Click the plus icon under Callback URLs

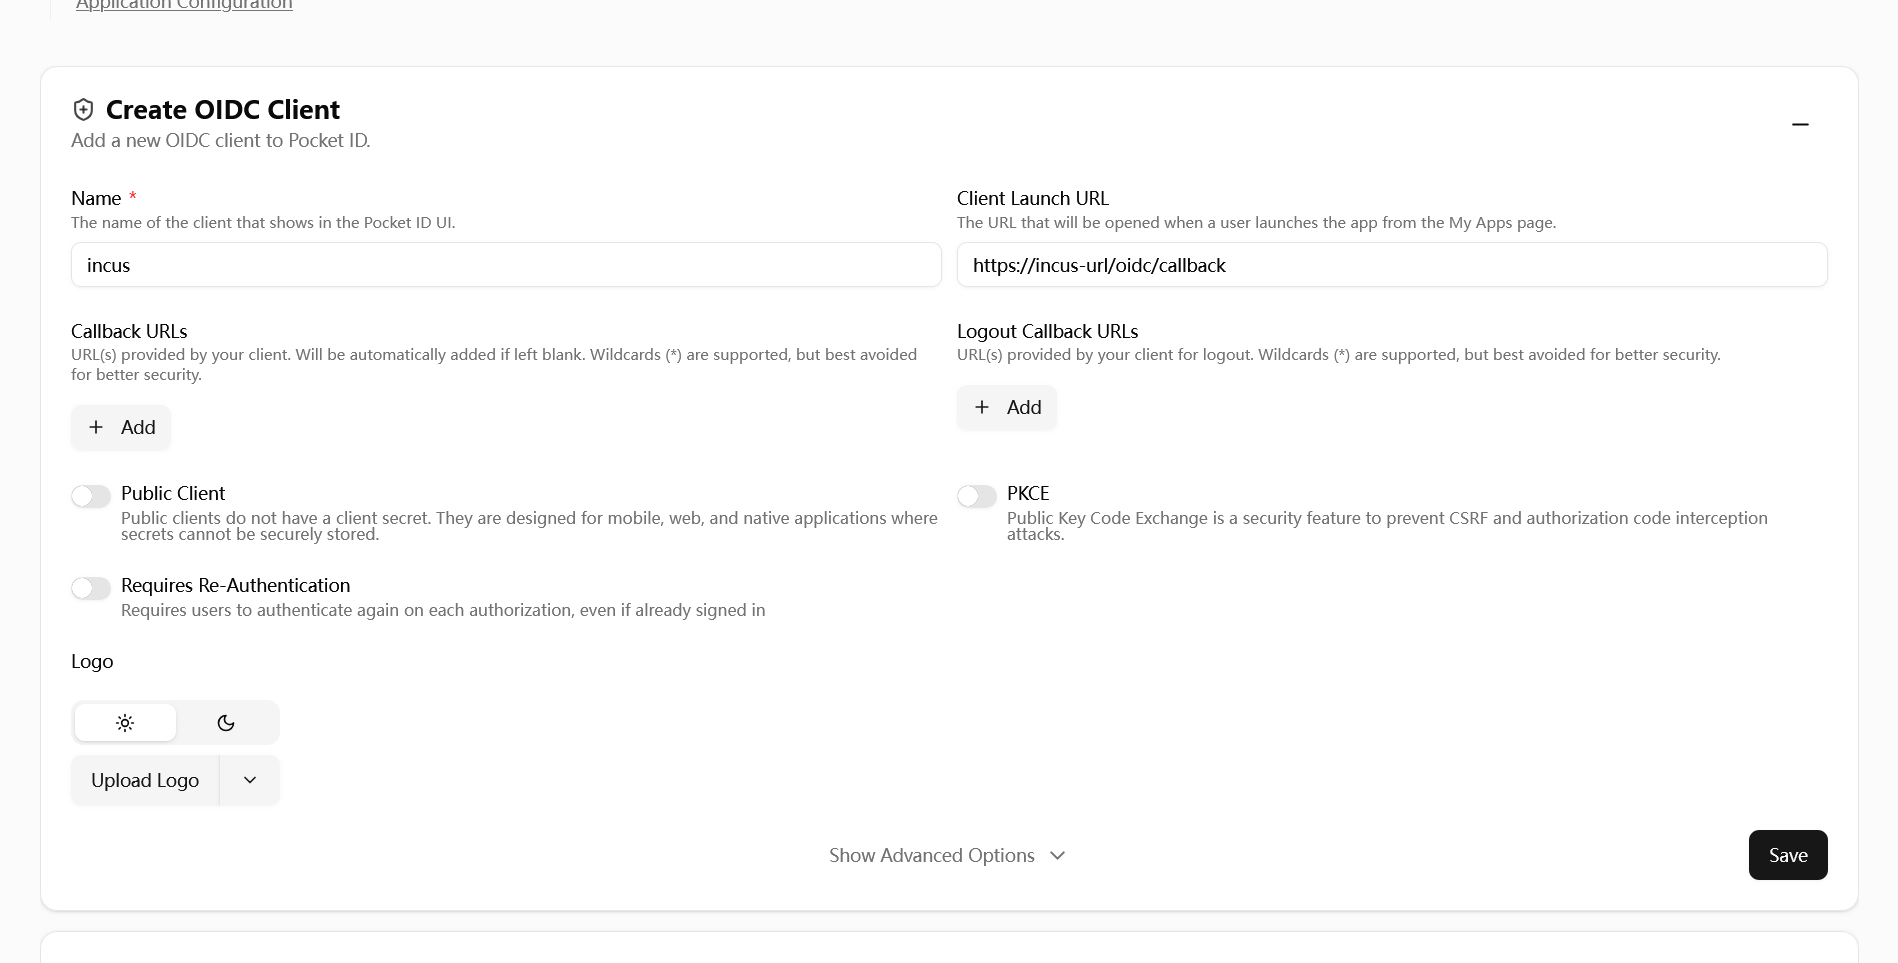[96, 428]
